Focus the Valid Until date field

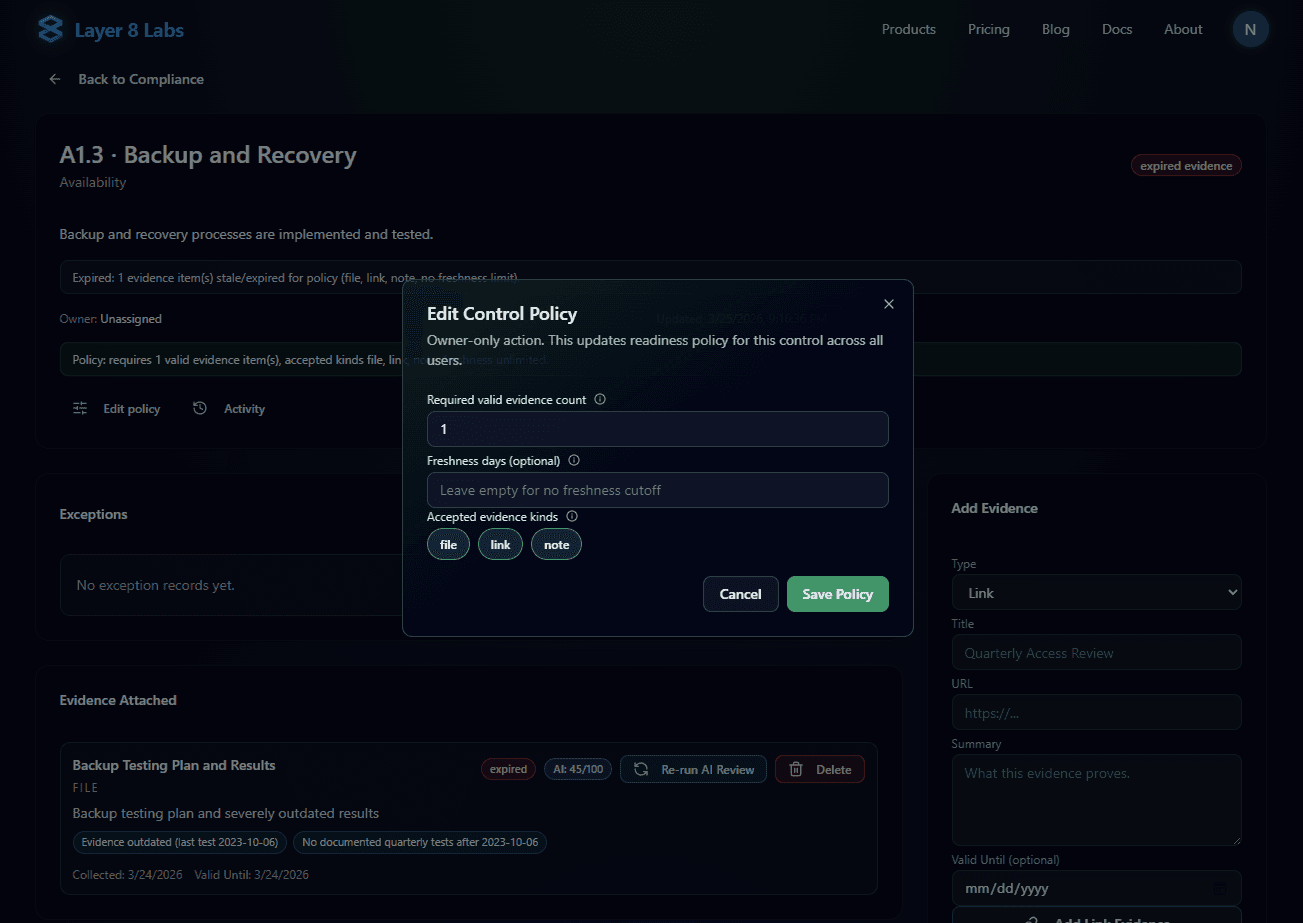pos(1096,888)
